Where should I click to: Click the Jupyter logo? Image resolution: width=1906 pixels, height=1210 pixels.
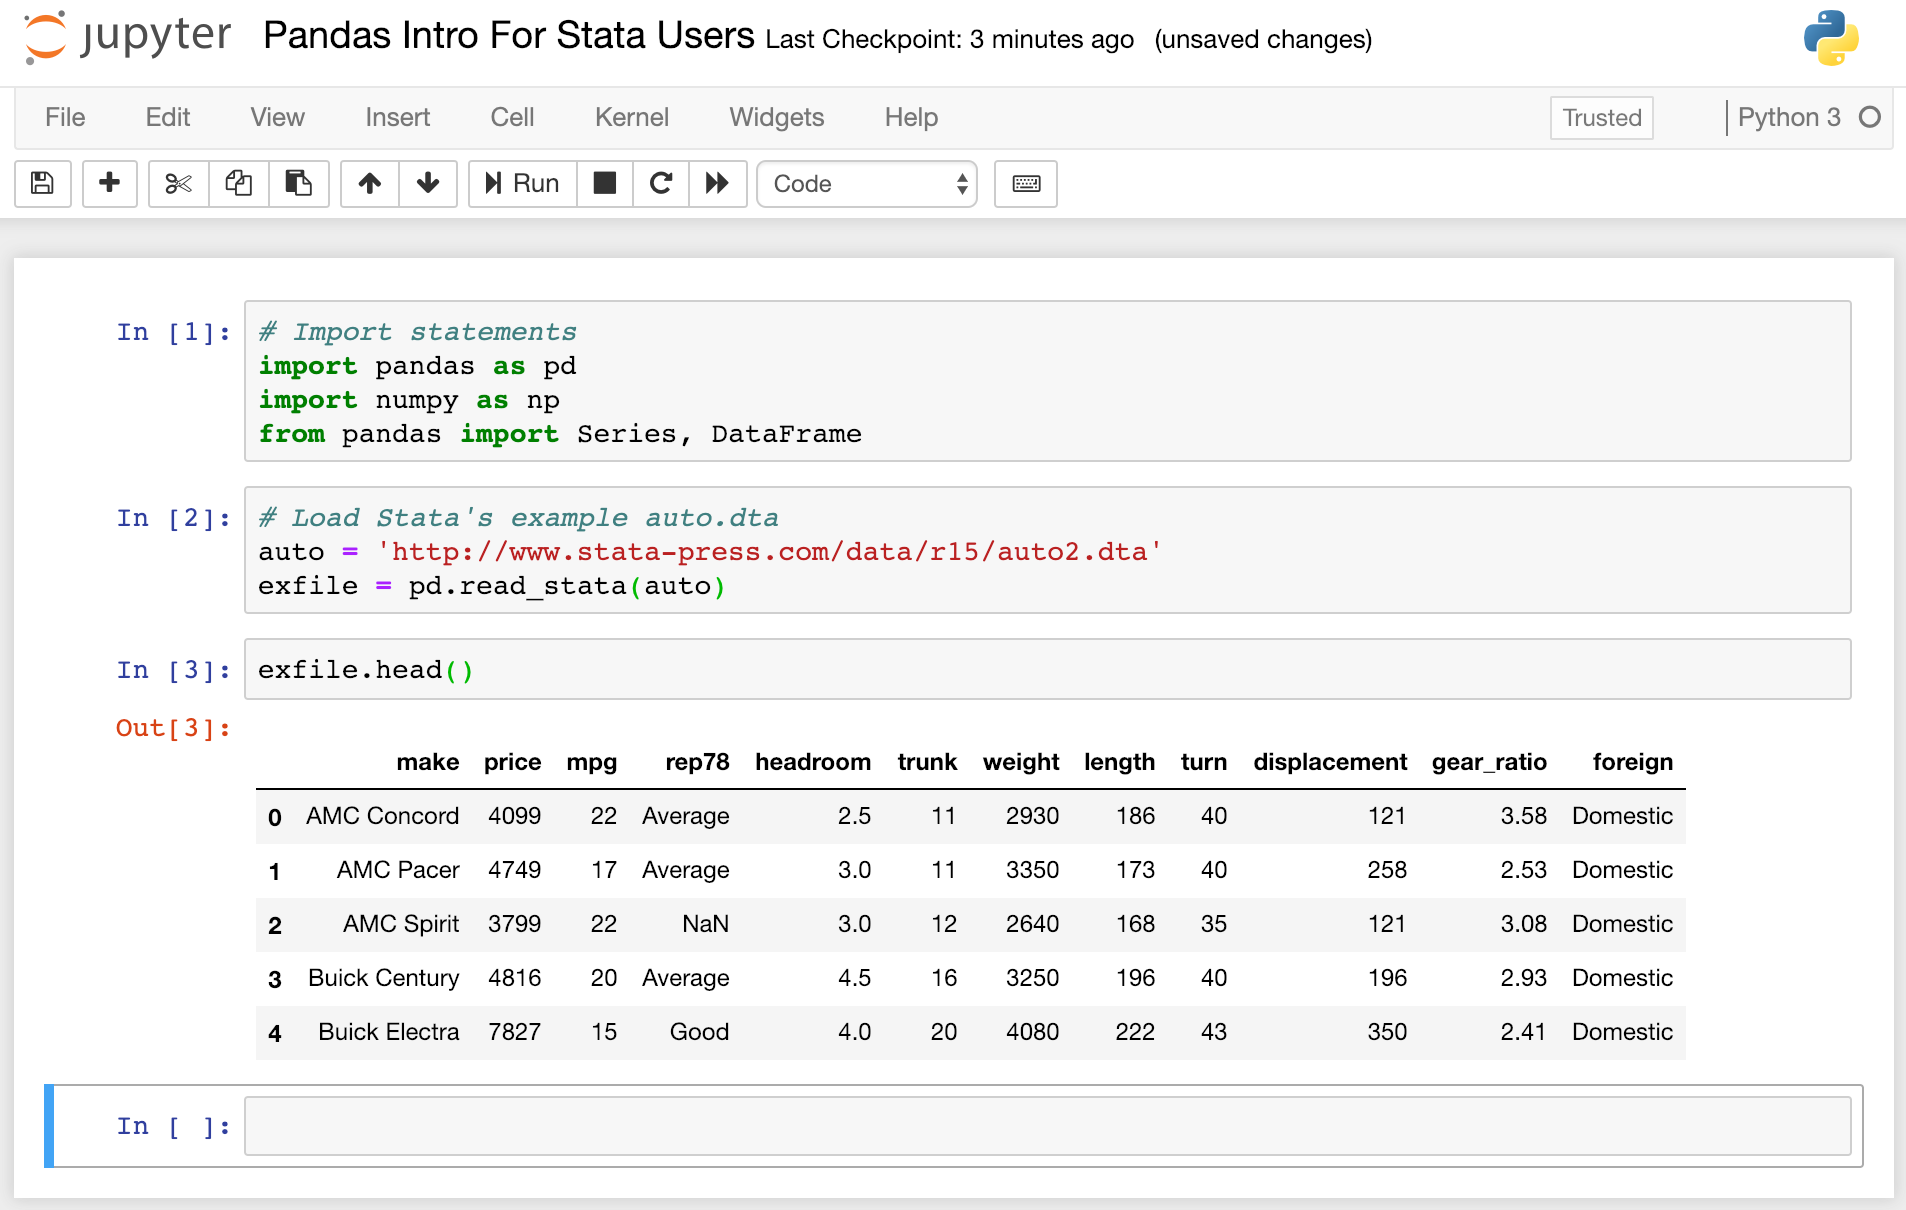coord(127,38)
